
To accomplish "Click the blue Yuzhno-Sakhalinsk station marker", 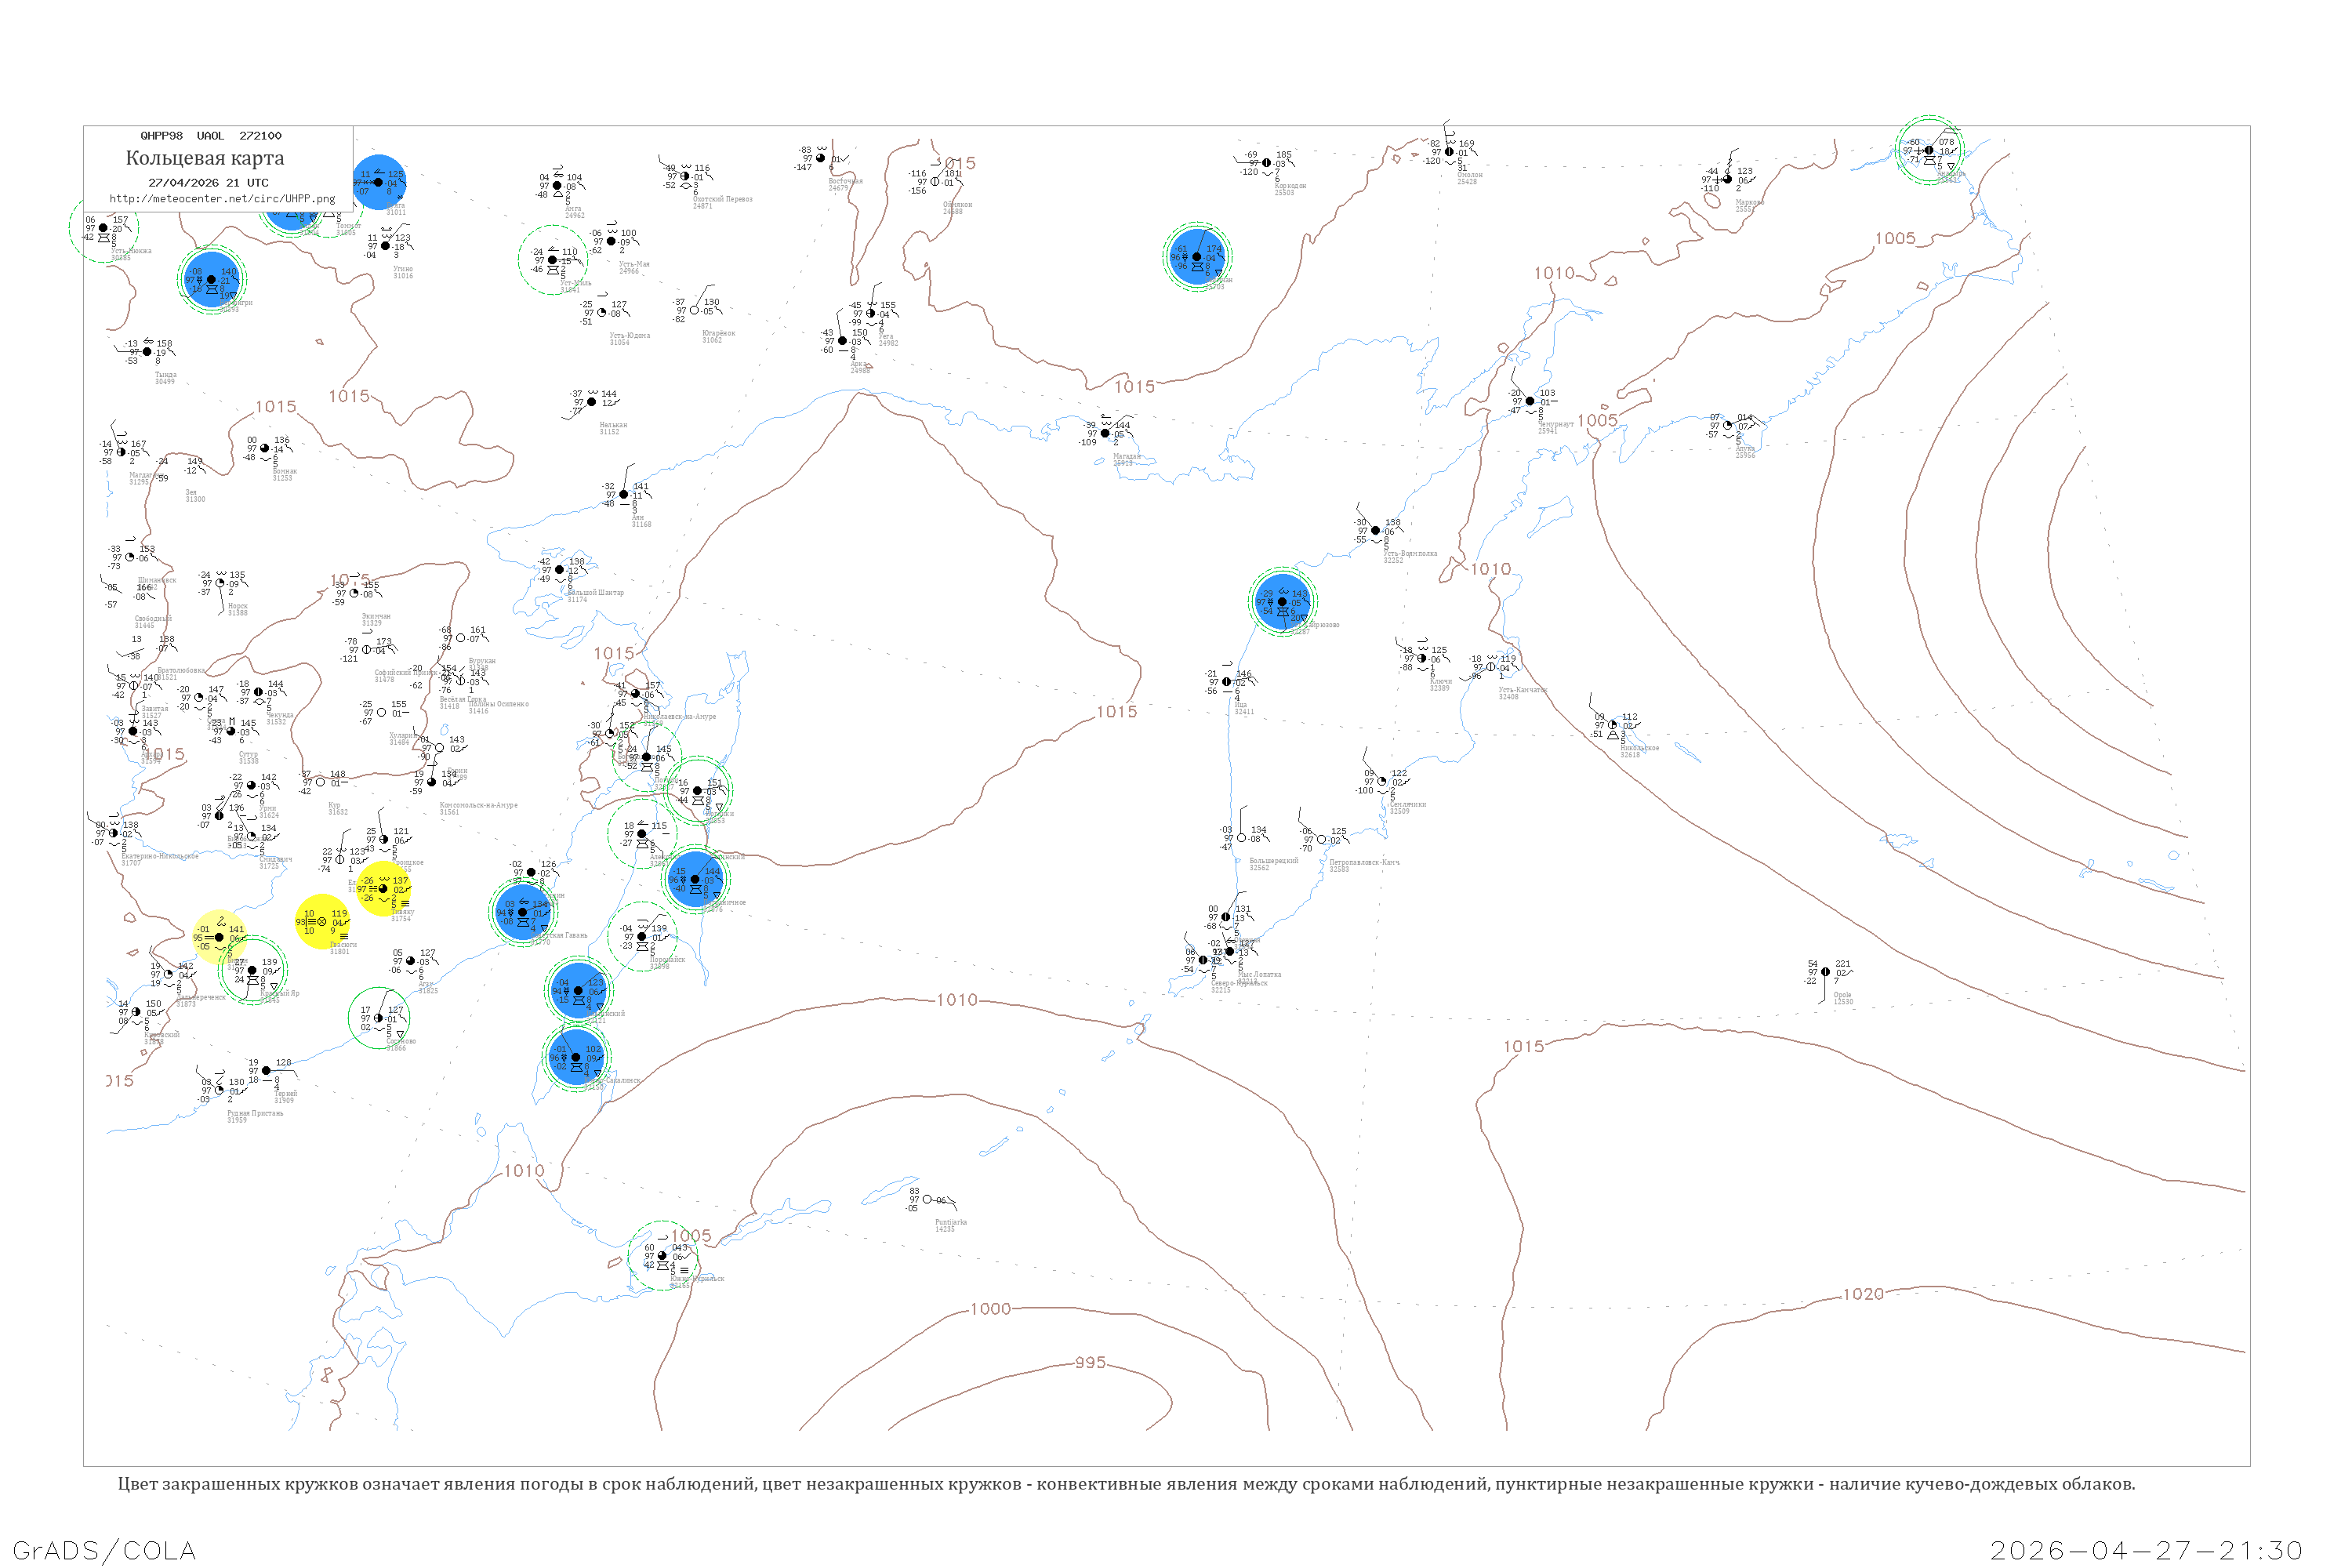I will [x=576, y=1057].
